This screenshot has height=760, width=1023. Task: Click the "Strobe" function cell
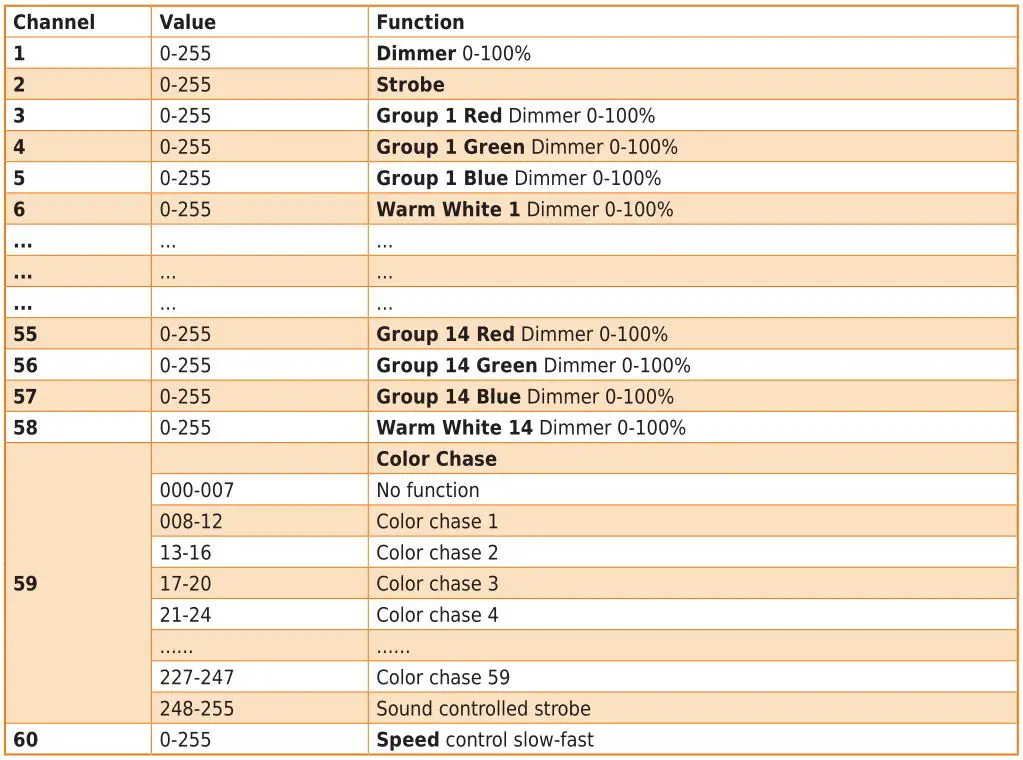click(x=410, y=84)
